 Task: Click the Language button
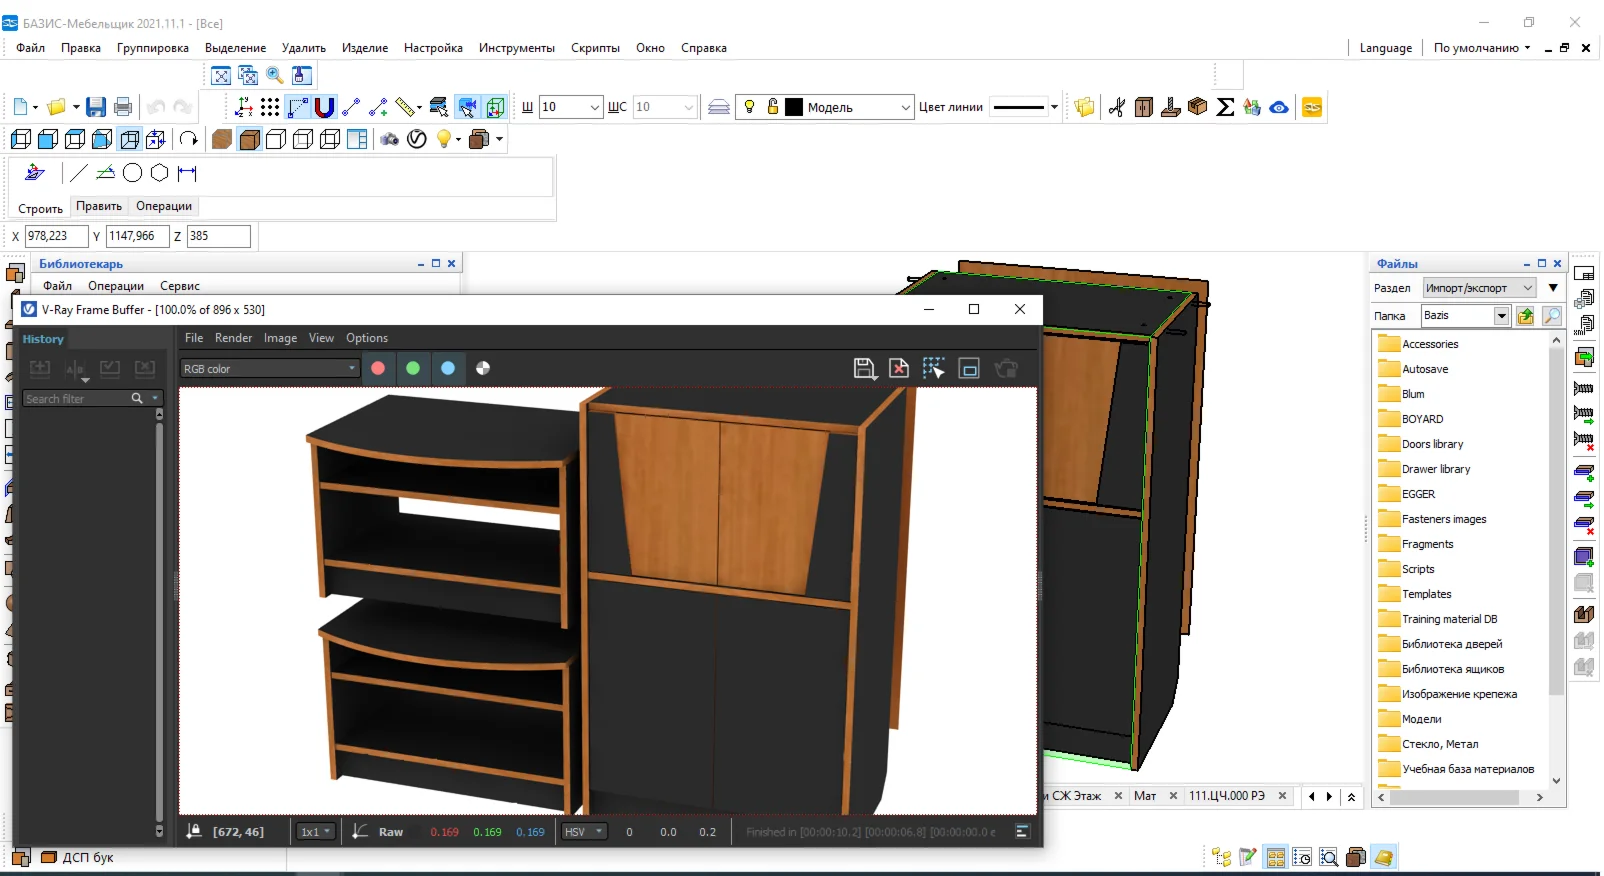pyautogui.click(x=1385, y=48)
